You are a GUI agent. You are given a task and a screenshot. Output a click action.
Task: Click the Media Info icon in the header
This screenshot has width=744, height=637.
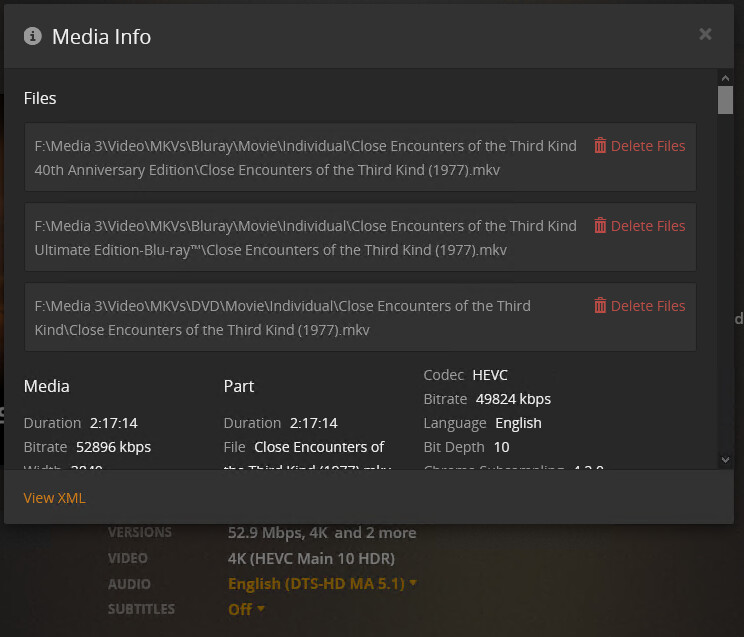pyautogui.click(x=33, y=36)
